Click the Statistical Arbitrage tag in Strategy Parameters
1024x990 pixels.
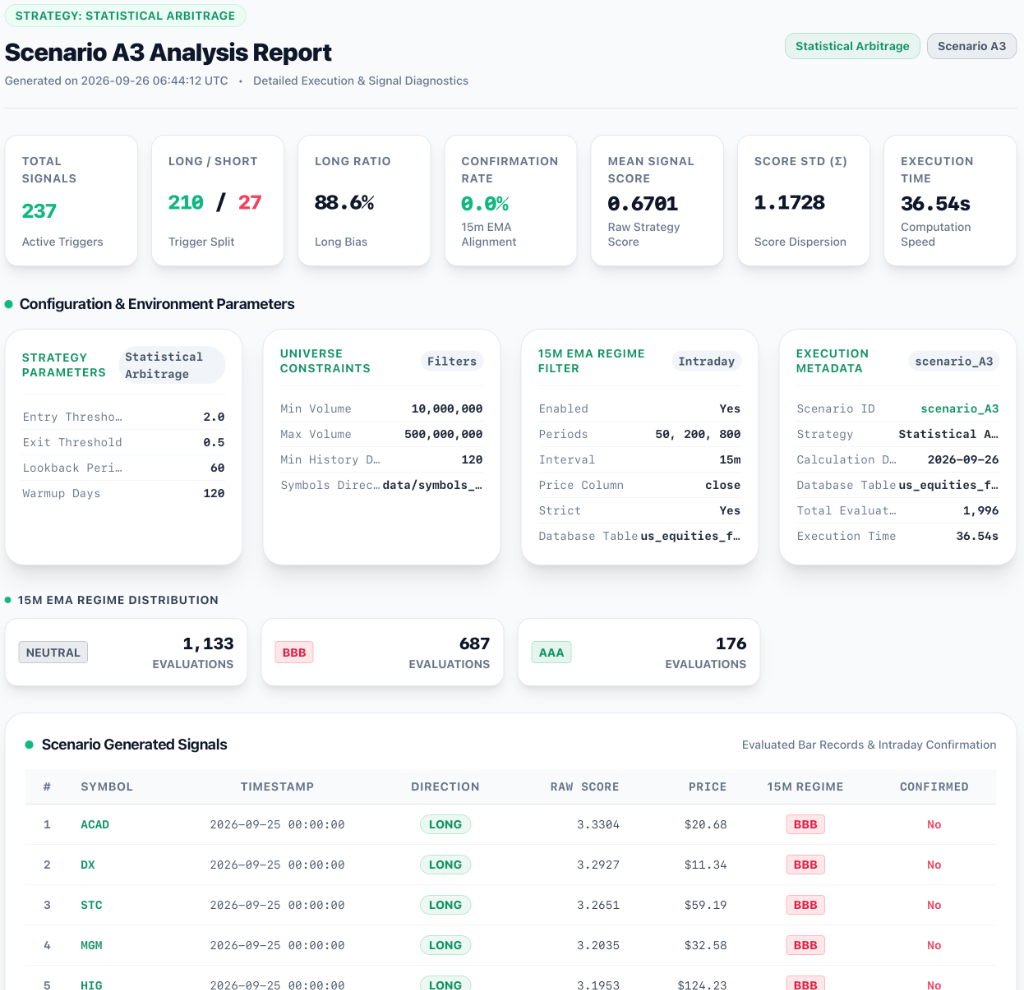(x=171, y=365)
